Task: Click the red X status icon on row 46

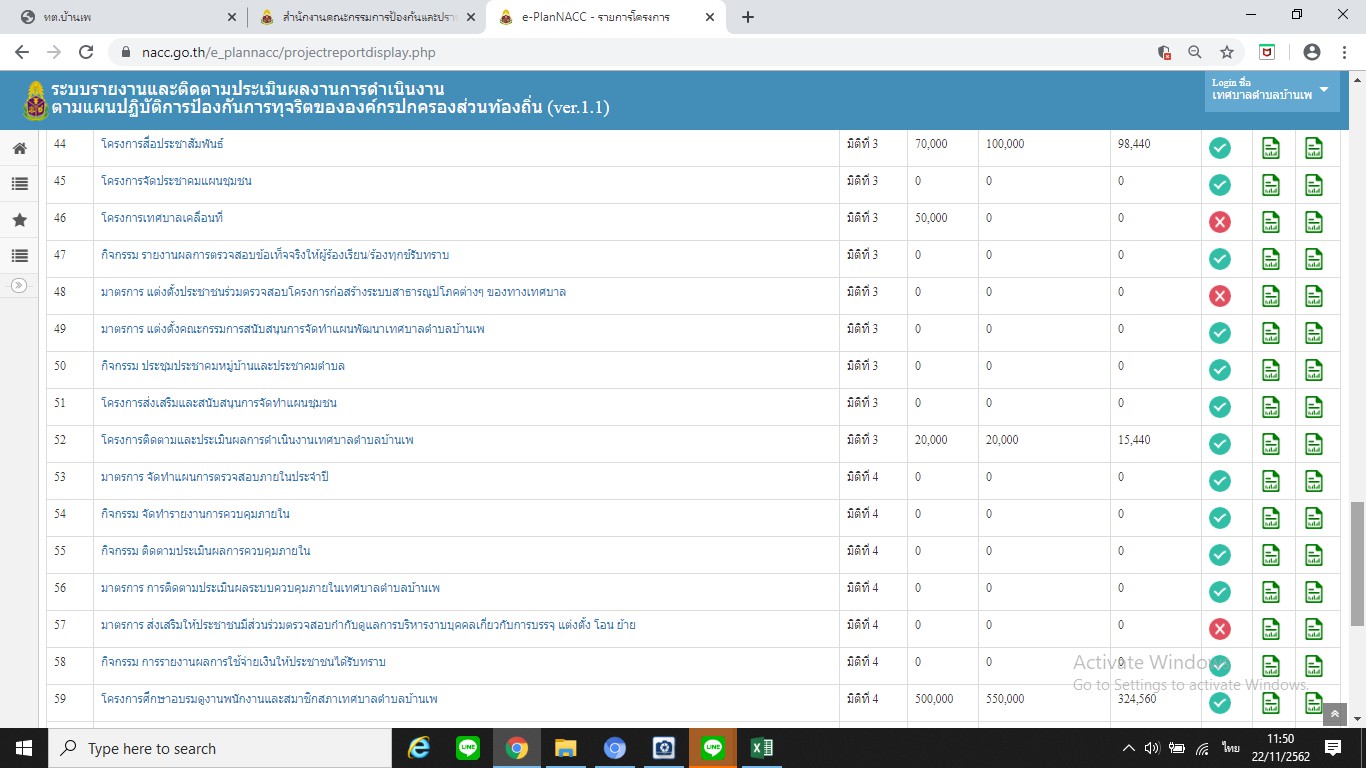Action: pyautogui.click(x=1219, y=222)
